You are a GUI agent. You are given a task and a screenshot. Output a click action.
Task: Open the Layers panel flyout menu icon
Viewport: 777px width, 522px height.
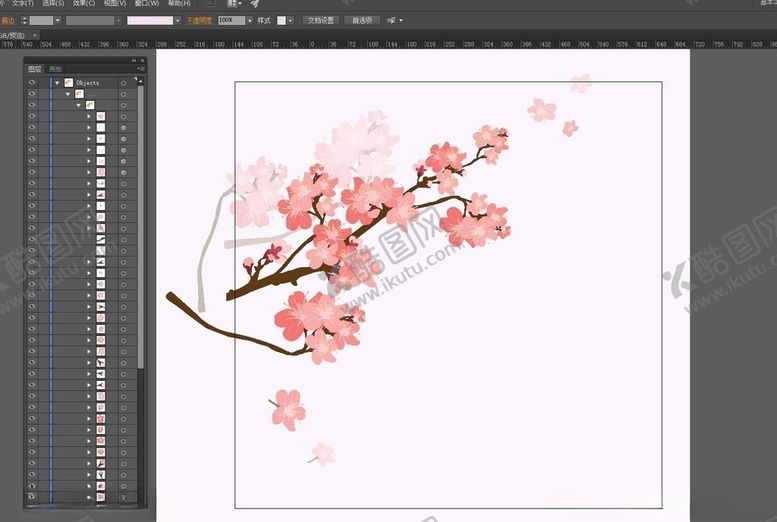141,69
